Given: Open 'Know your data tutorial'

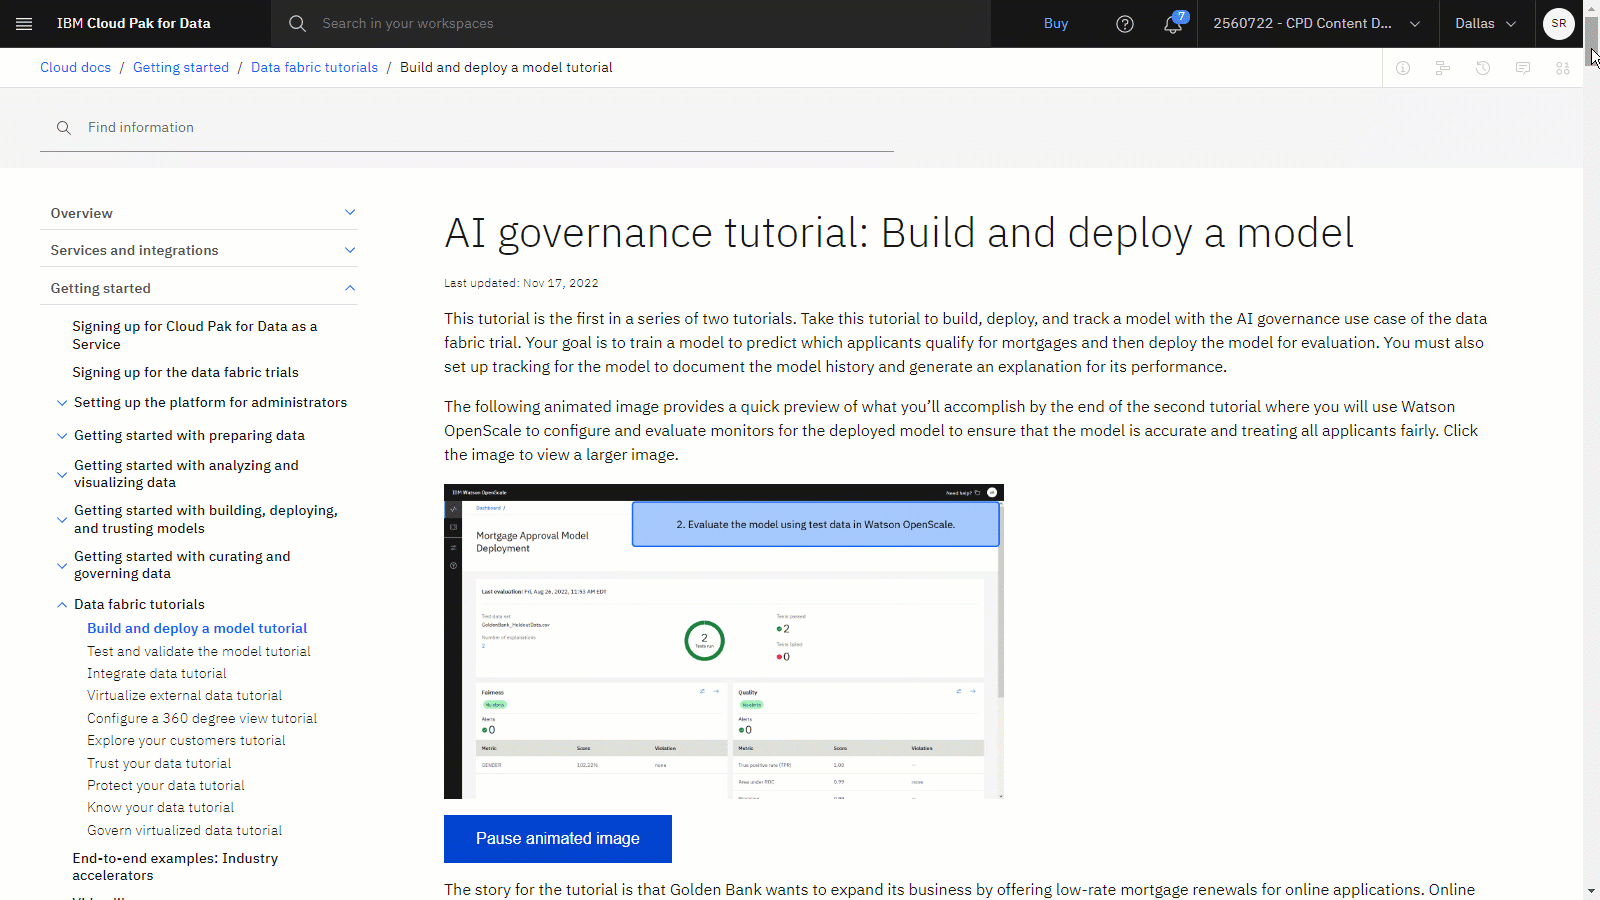Looking at the screenshot, I should point(161,807).
